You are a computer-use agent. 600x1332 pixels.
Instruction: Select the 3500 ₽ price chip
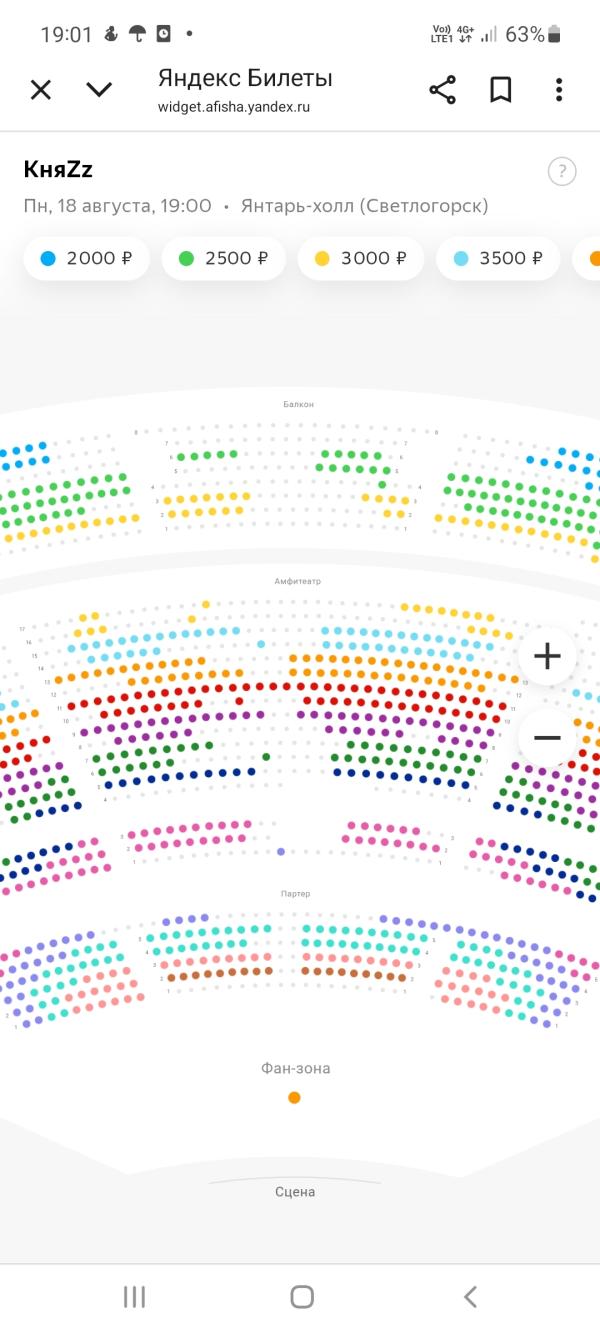tap(498, 258)
